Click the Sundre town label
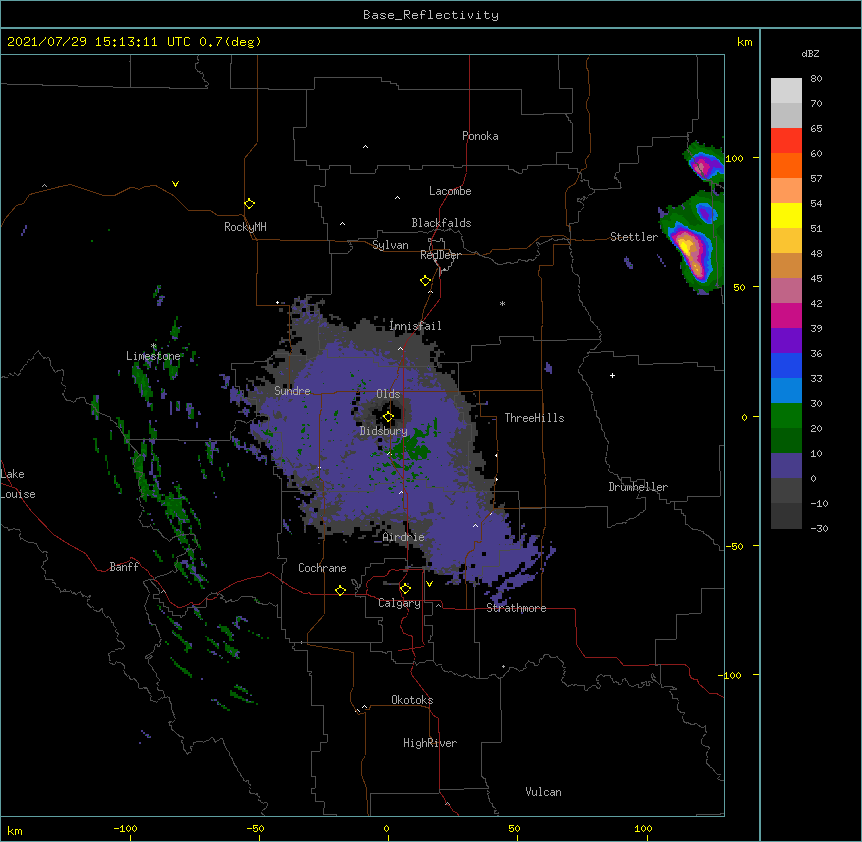Screen dimensions: 862x842 click(x=292, y=391)
